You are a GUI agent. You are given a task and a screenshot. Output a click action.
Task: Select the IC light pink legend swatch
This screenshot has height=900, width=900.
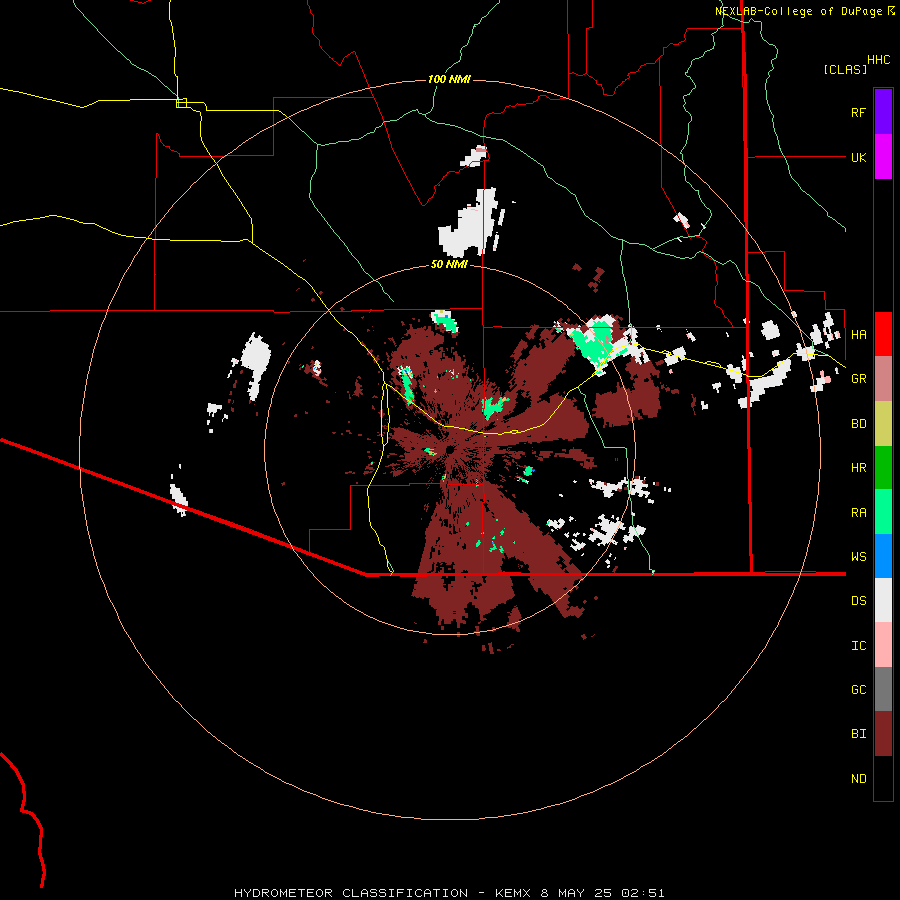point(883,645)
